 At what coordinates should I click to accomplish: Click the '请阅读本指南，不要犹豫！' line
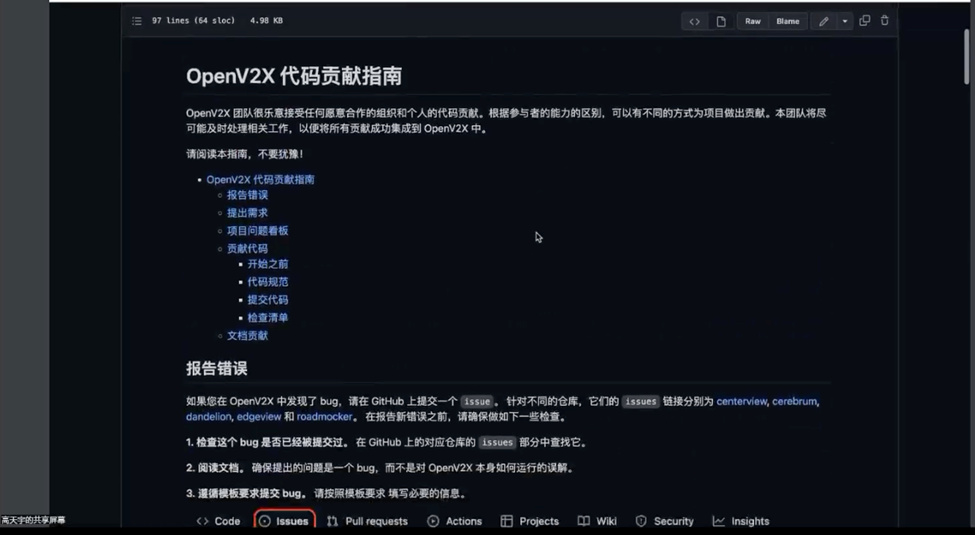tap(245, 154)
